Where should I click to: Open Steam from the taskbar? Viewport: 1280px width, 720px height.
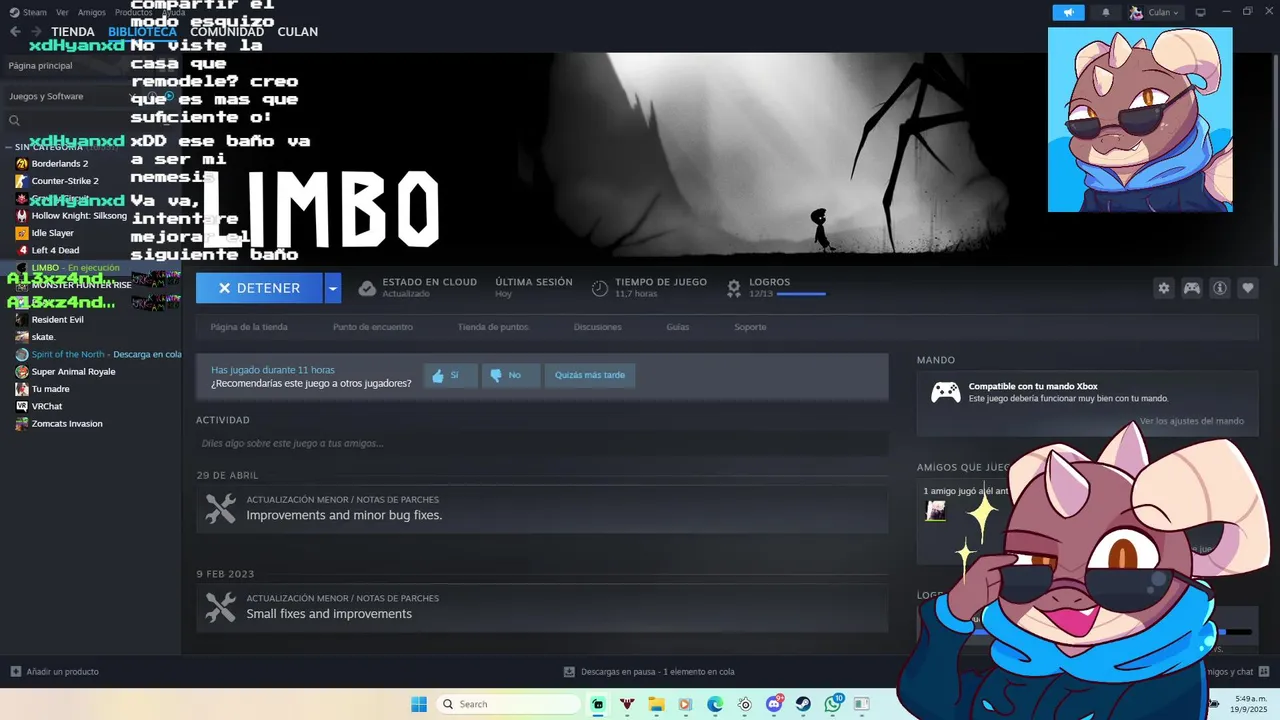[x=803, y=704]
